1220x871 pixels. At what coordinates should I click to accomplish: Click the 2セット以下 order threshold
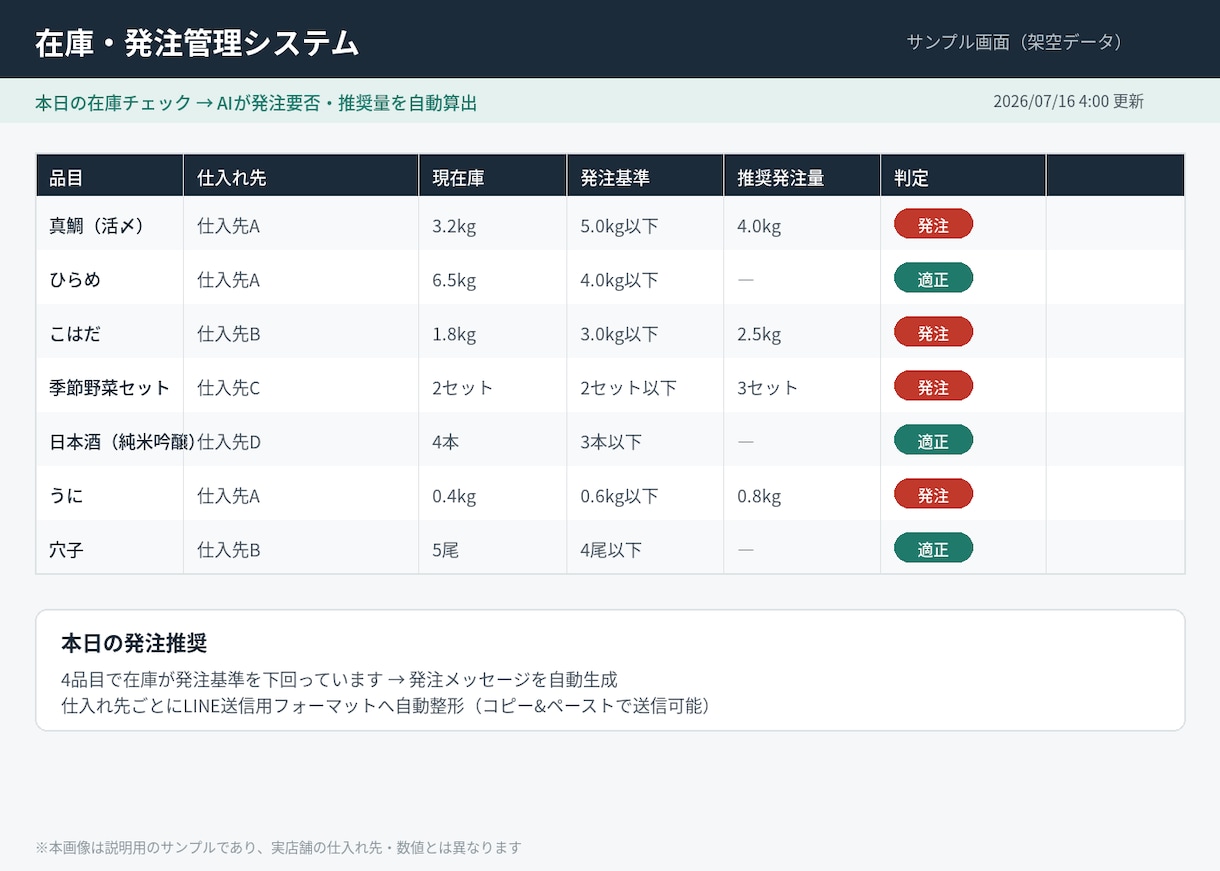629,388
